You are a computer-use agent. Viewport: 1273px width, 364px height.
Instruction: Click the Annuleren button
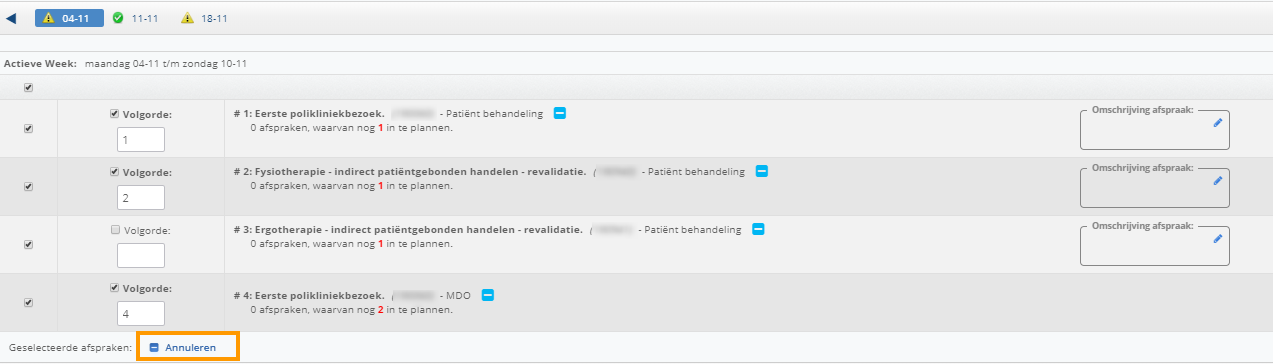(189, 347)
